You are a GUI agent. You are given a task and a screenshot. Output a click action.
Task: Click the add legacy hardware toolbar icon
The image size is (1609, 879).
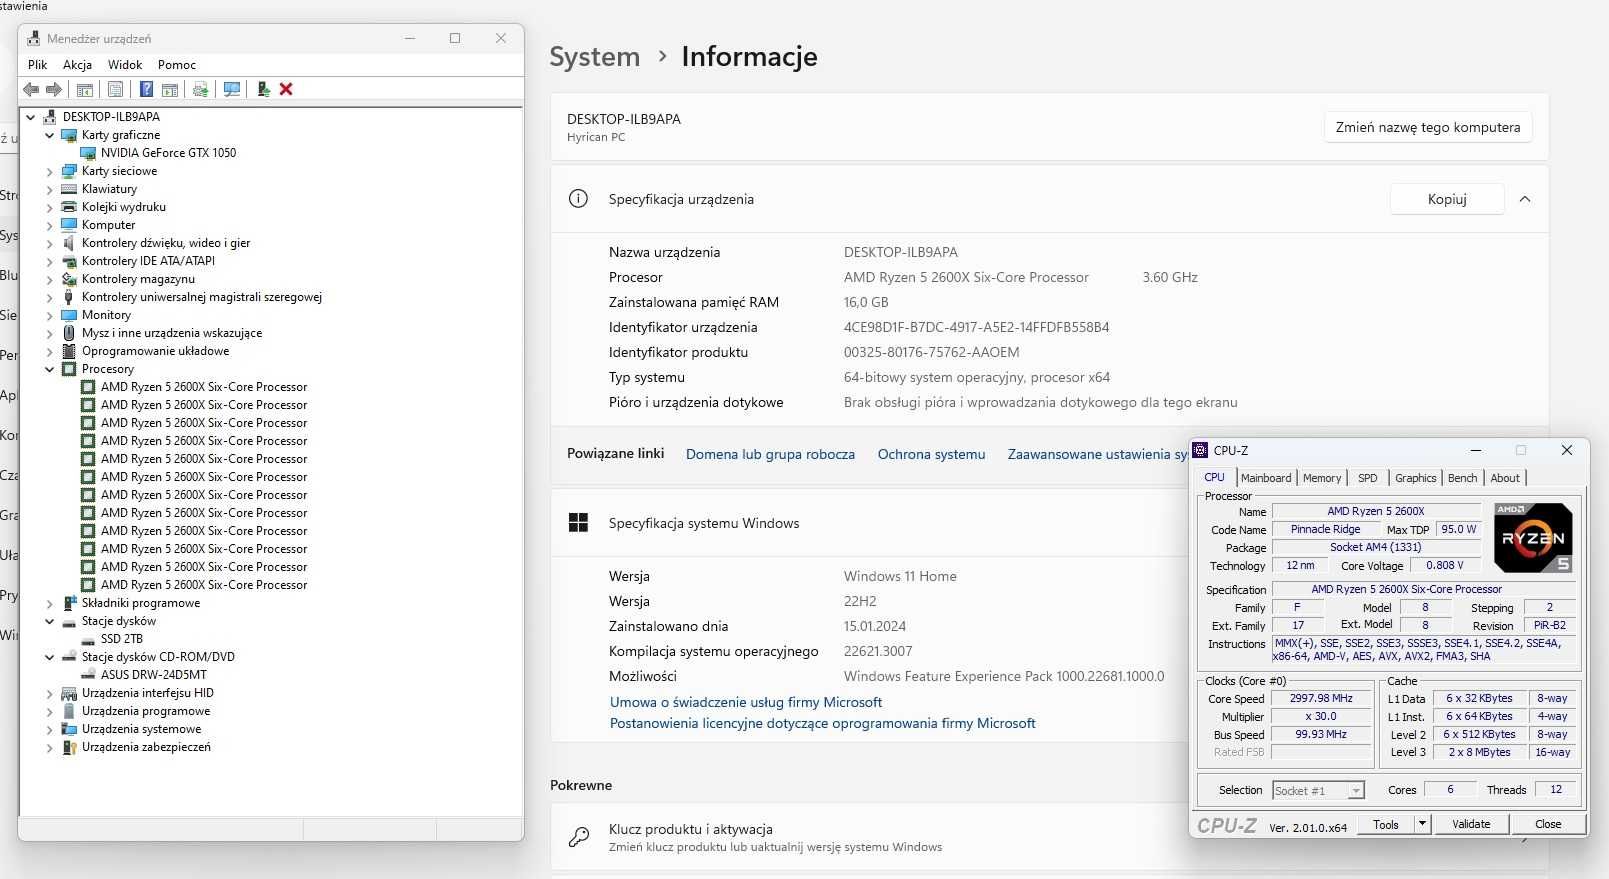[263, 89]
